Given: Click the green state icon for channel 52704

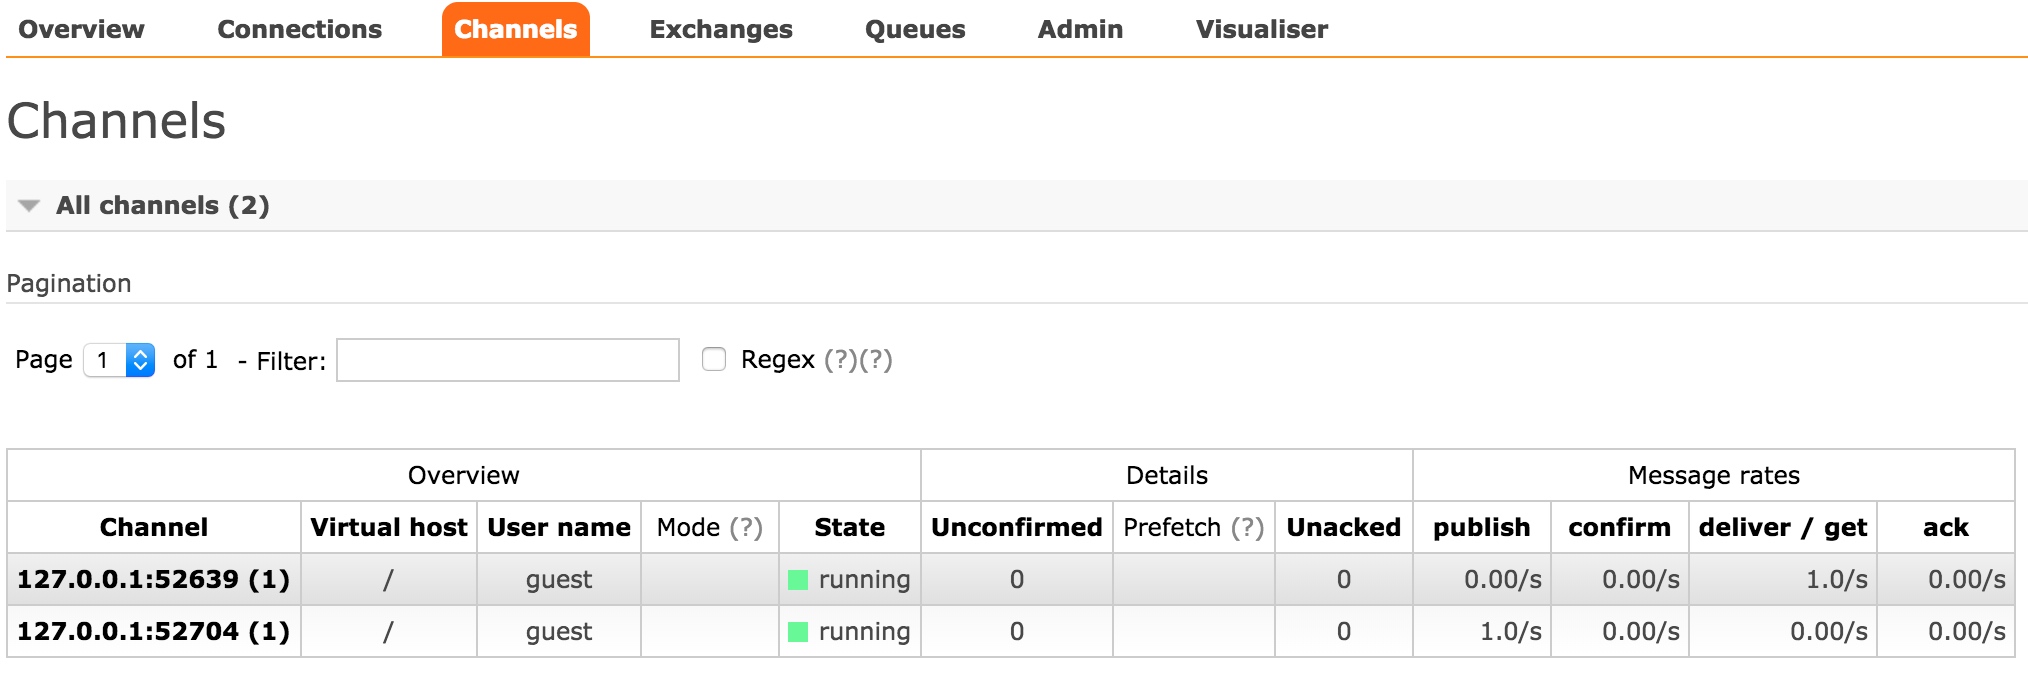Looking at the screenshot, I should [x=798, y=632].
